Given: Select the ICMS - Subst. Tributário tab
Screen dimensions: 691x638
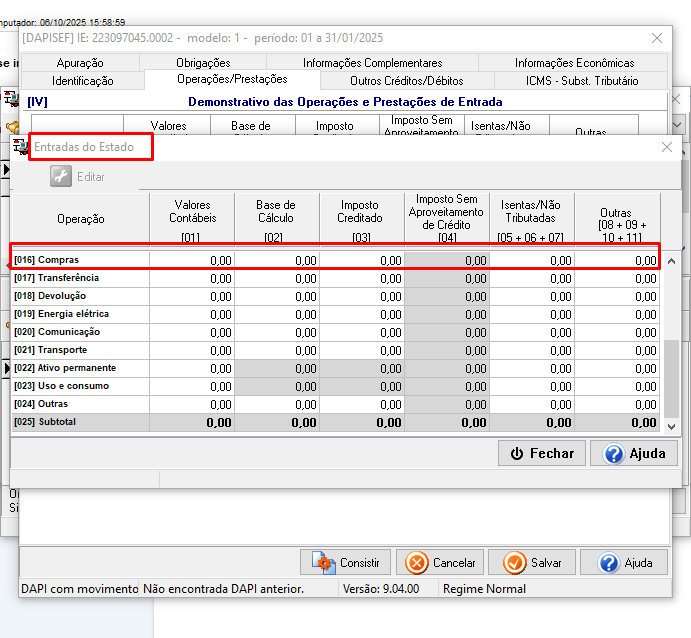Looking at the screenshot, I should pyautogui.click(x=581, y=80).
